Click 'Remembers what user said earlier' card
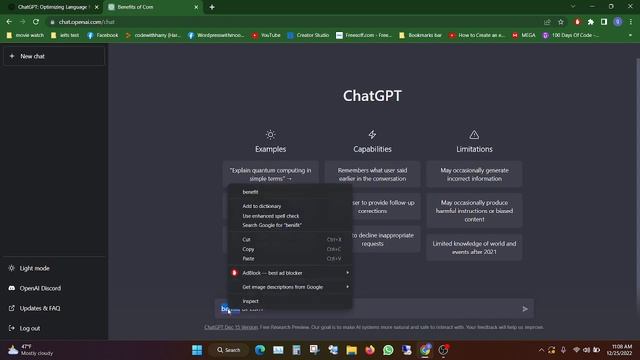This screenshot has width=640, height=360. click(372, 174)
